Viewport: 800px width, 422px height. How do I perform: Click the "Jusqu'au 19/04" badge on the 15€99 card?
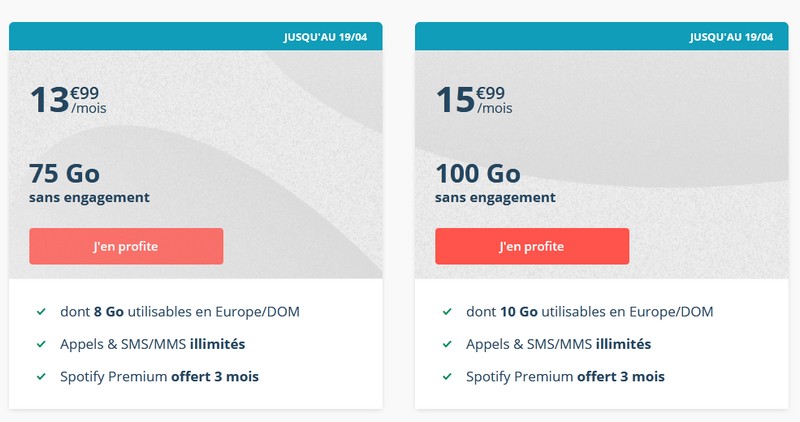(x=732, y=37)
